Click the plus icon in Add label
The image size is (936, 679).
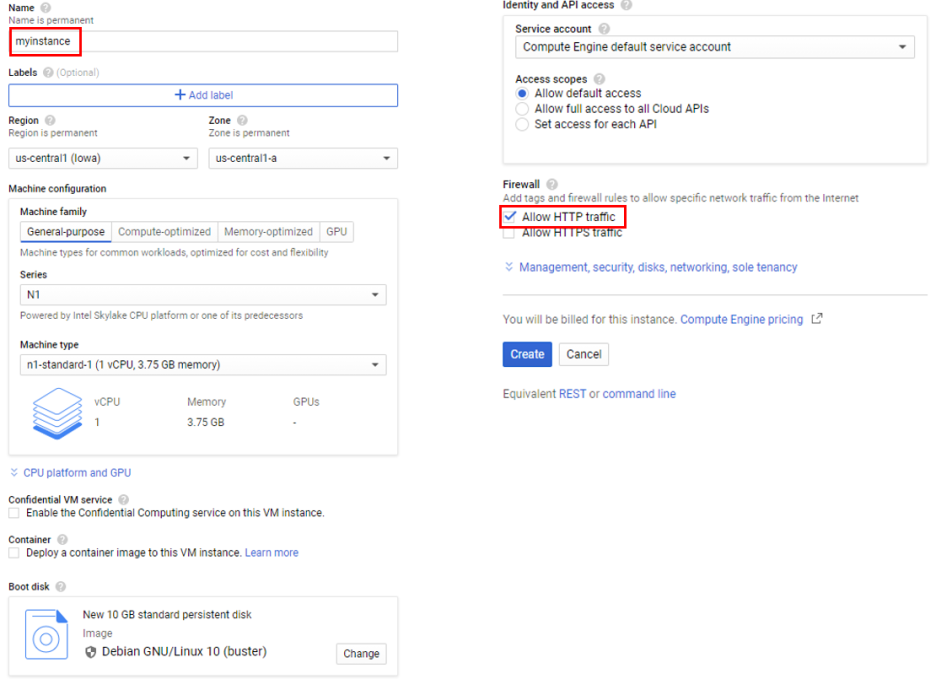click(x=180, y=94)
